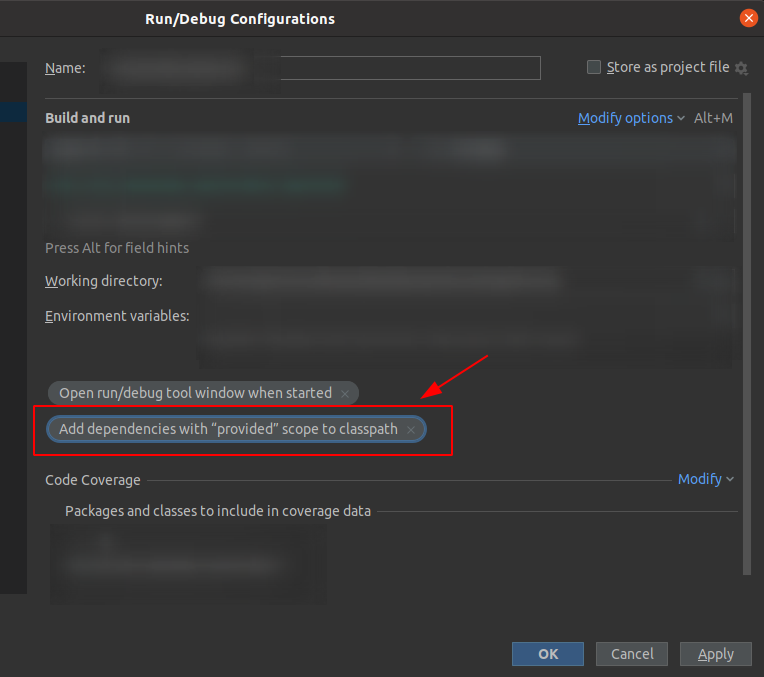Click the dialog's vertical scrollbar
This screenshot has height=677, width=764.
tap(747, 334)
